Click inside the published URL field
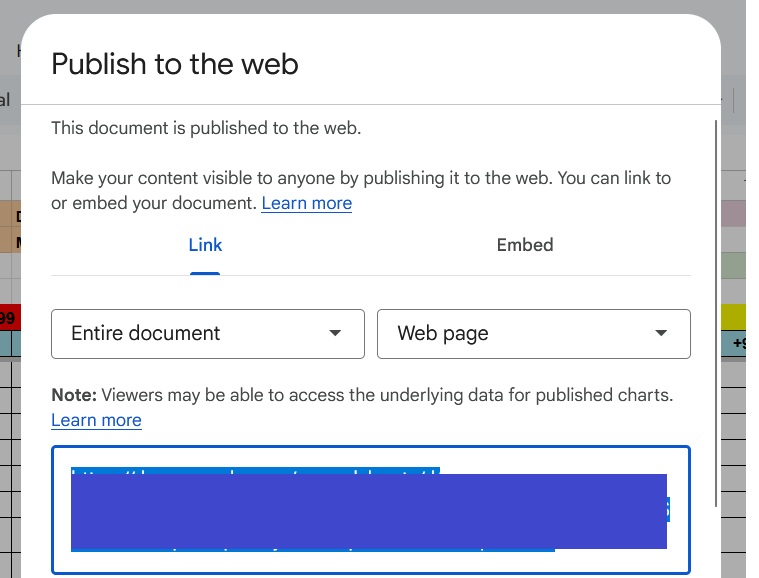This screenshot has height=578, width=759. pos(370,560)
